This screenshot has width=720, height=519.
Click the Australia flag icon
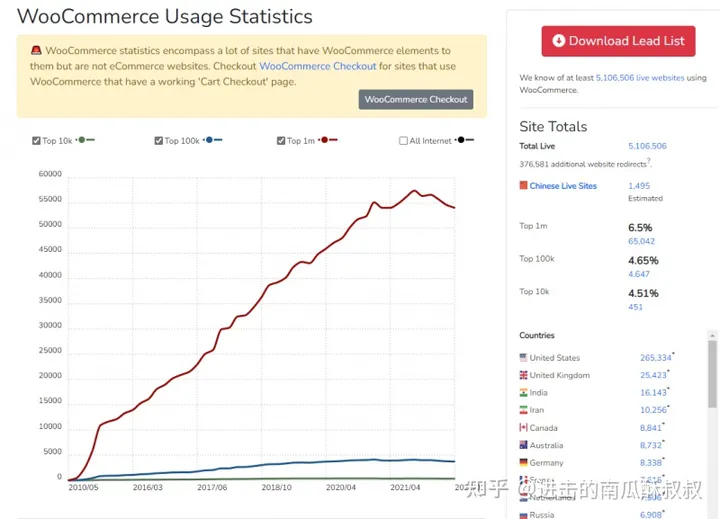pyautogui.click(x=523, y=445)
